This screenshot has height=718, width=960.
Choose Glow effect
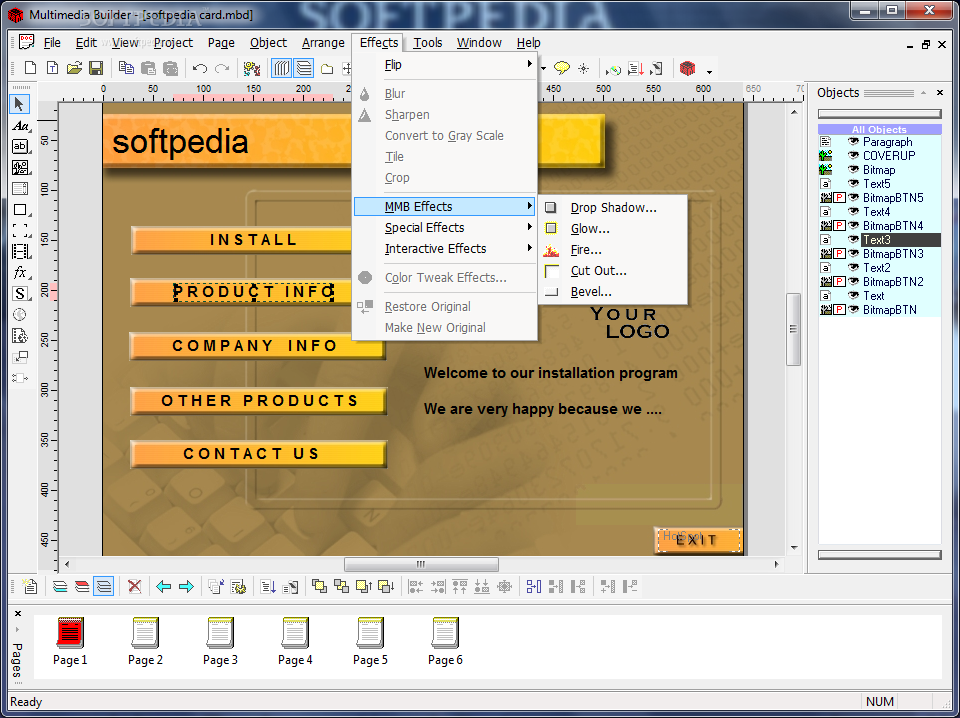pyautogui.click(x=613, y=229)
